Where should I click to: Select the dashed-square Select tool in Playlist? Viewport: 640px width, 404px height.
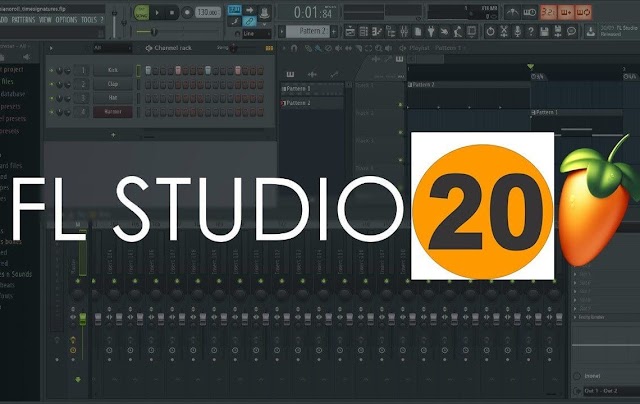[x=369, y=48]
